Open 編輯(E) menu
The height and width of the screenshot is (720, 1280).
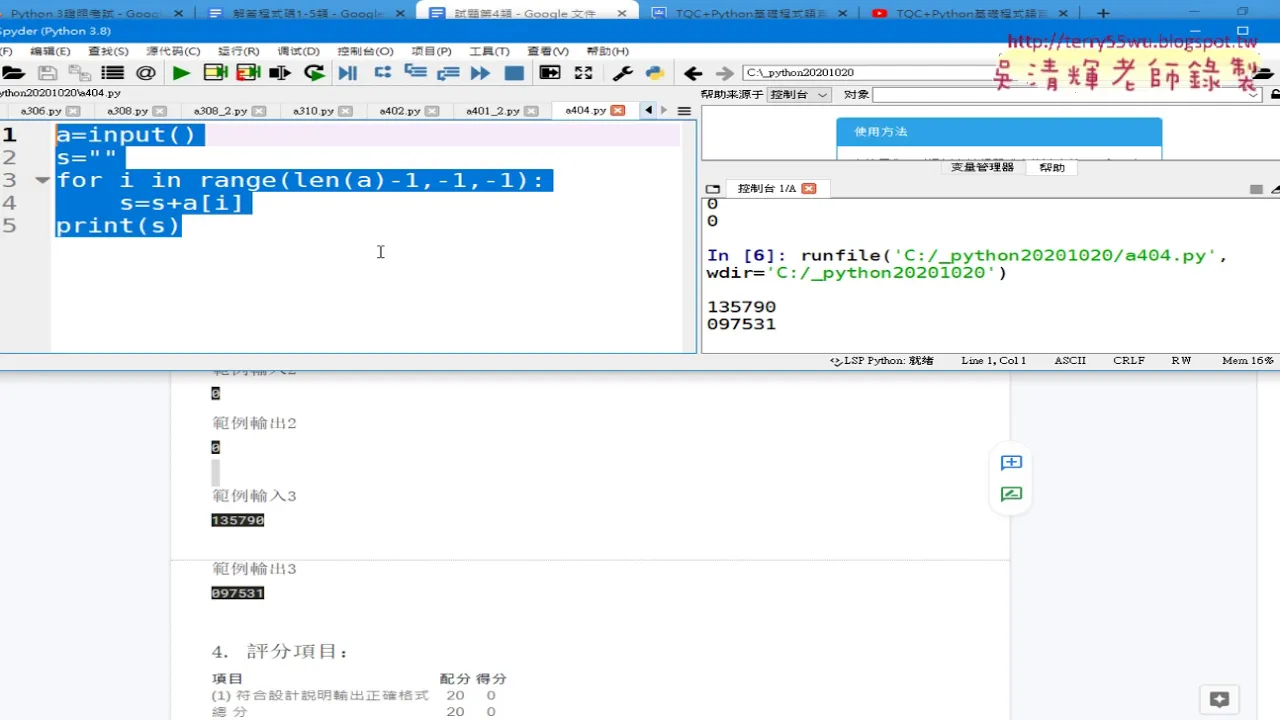(50, 51)
